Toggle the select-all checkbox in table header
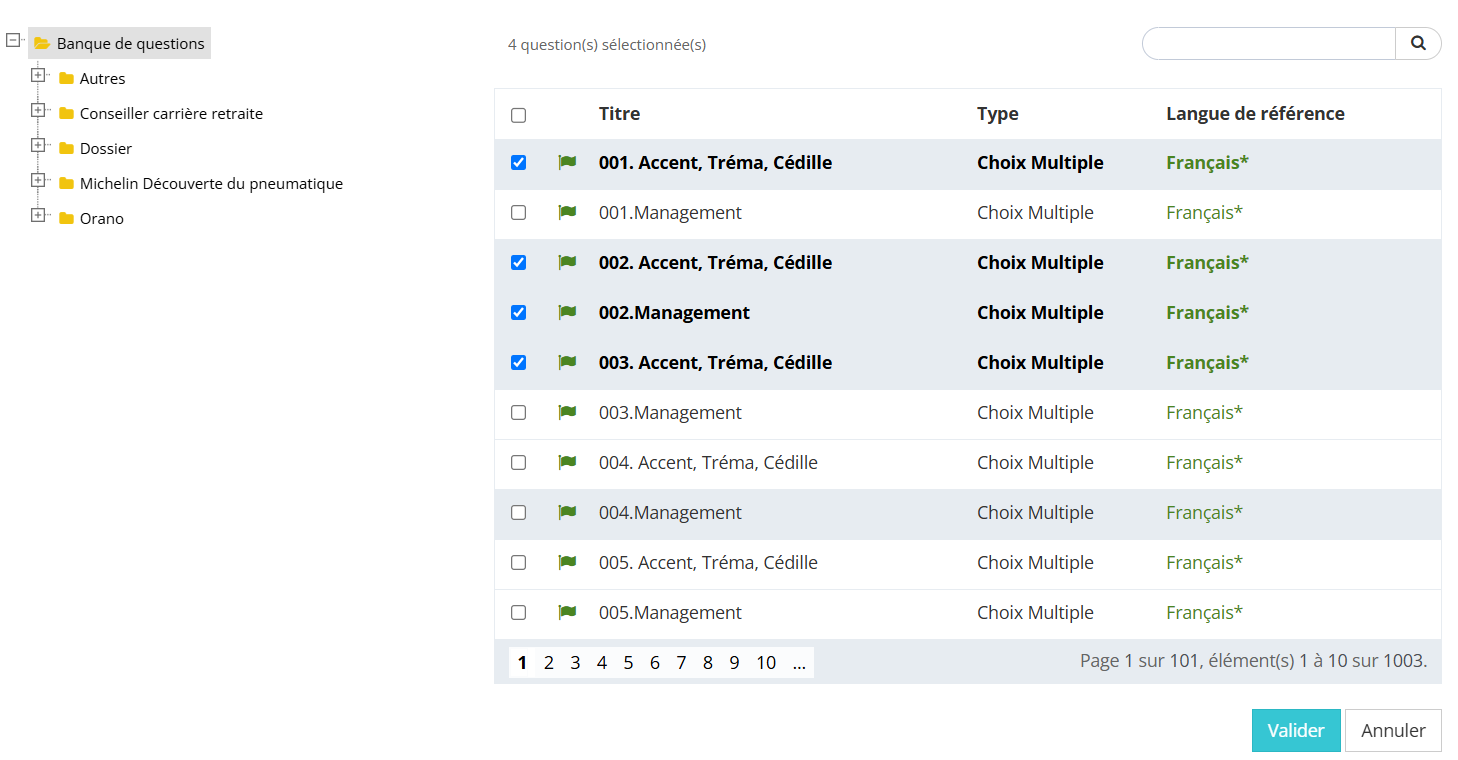The width and height of the screenshot is (1458, 760). click(x=518, y=115)
